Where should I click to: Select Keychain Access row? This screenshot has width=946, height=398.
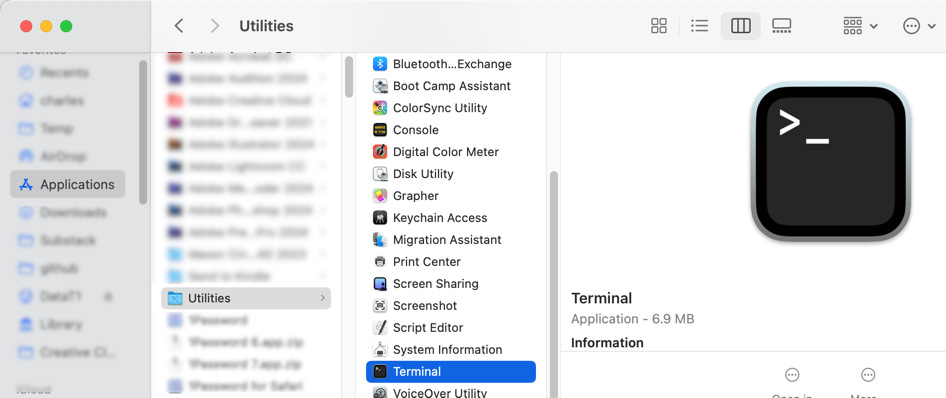[451, 218]
